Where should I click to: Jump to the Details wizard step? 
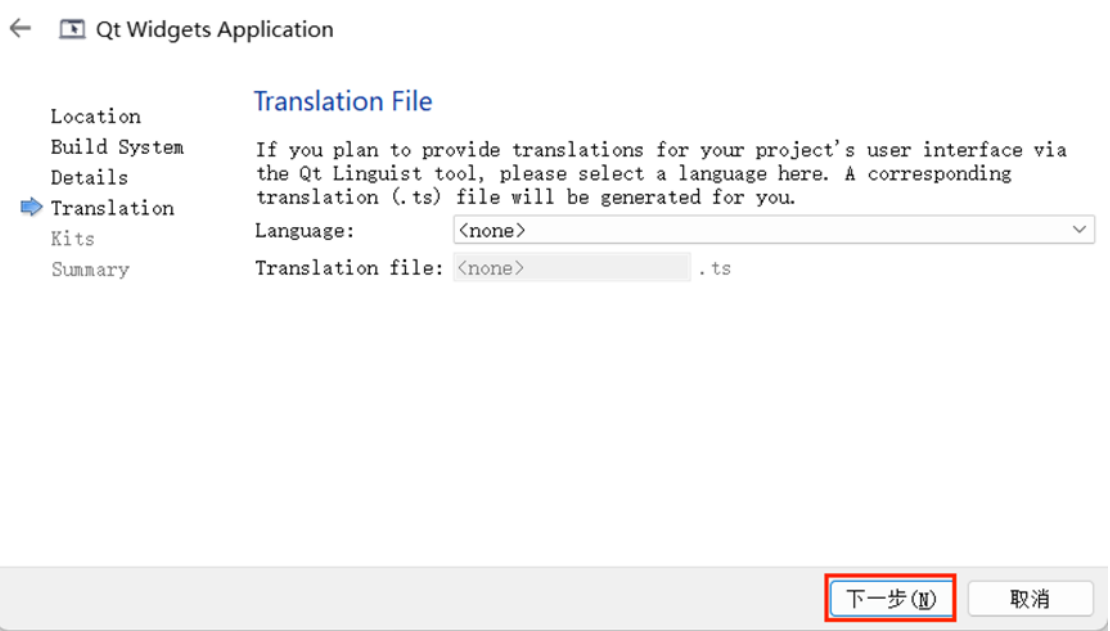point(89,177)
